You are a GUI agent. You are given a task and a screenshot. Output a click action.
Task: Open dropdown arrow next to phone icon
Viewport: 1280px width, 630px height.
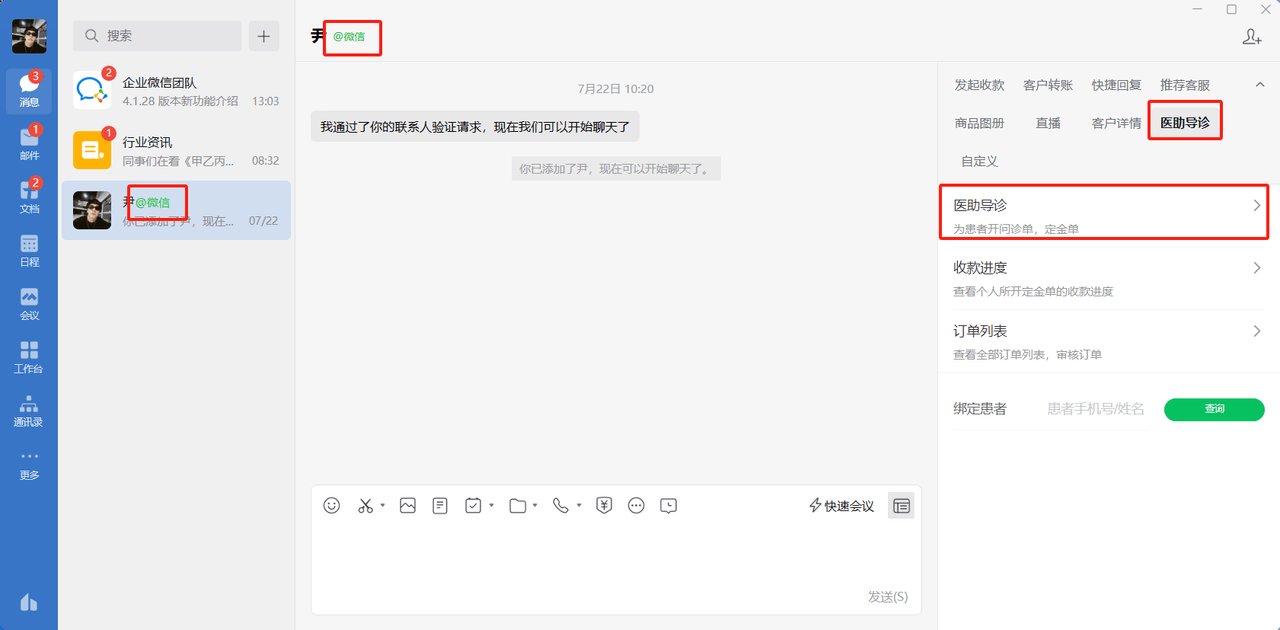click(579, 506)
